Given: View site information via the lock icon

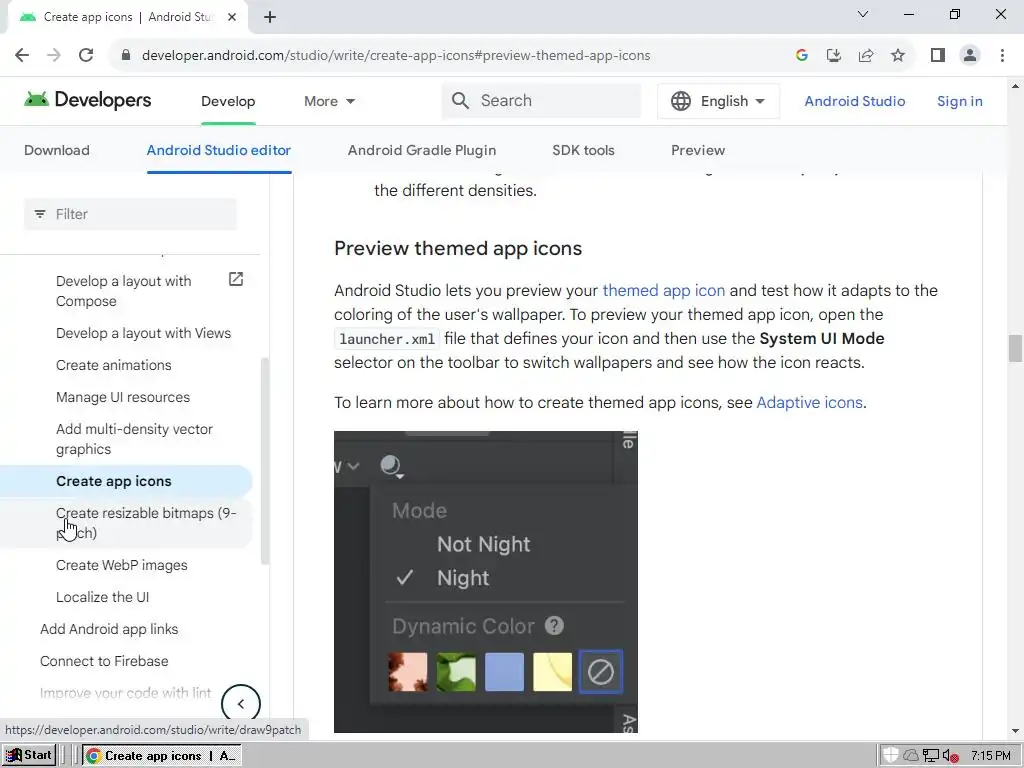Looking at the screenshot, I should tap(126, 55).
